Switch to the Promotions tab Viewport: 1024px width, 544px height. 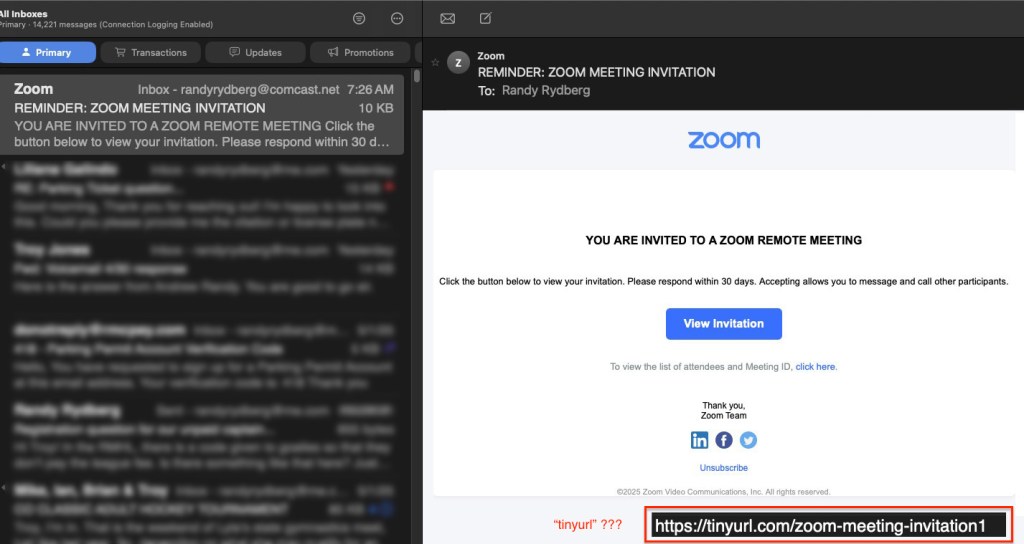(360, 52)
